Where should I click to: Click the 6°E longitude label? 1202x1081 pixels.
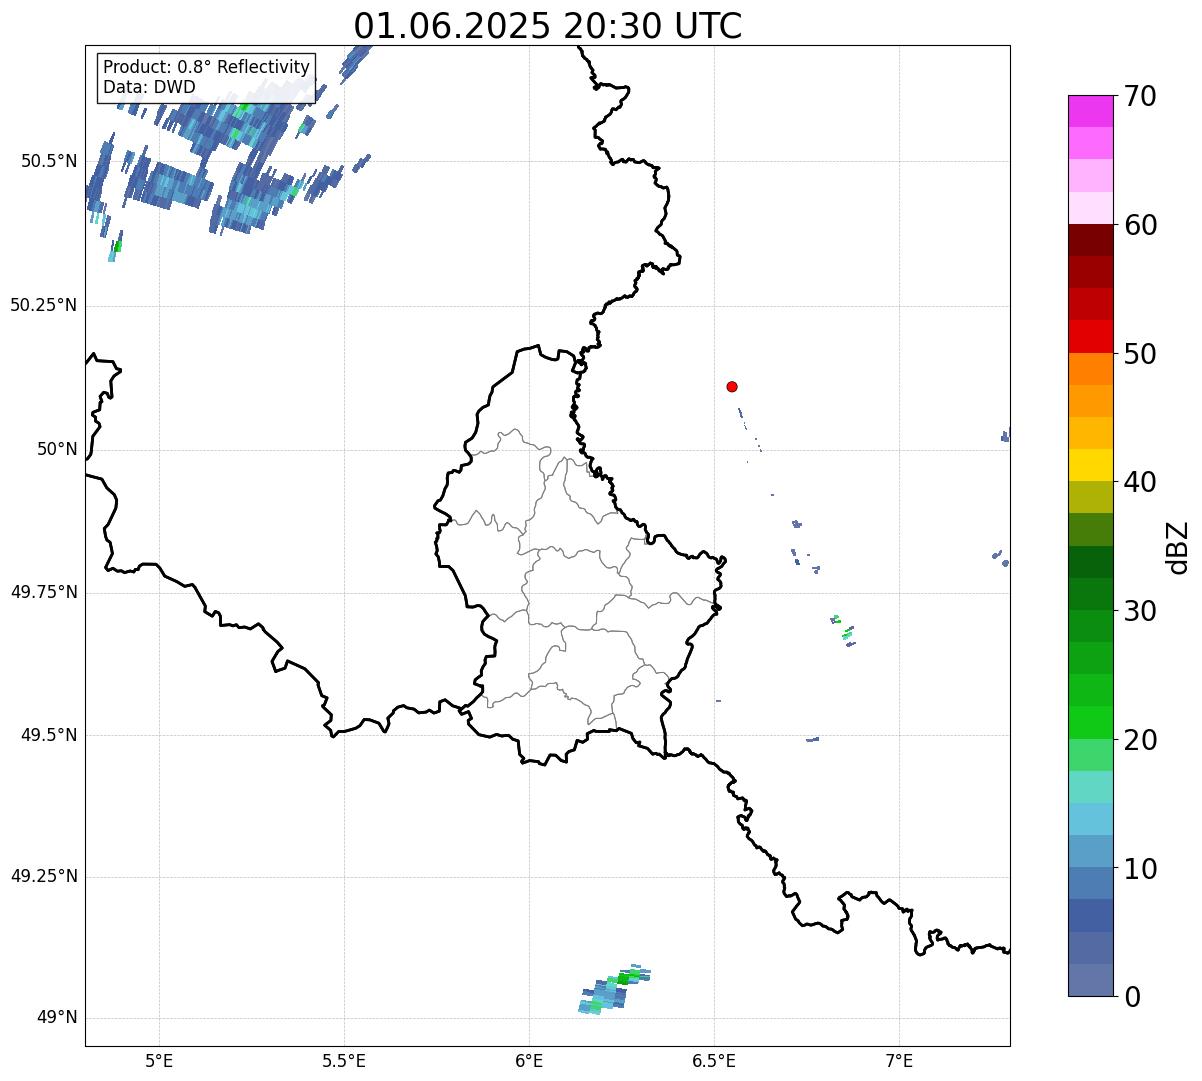click(x=529, y=1061)
